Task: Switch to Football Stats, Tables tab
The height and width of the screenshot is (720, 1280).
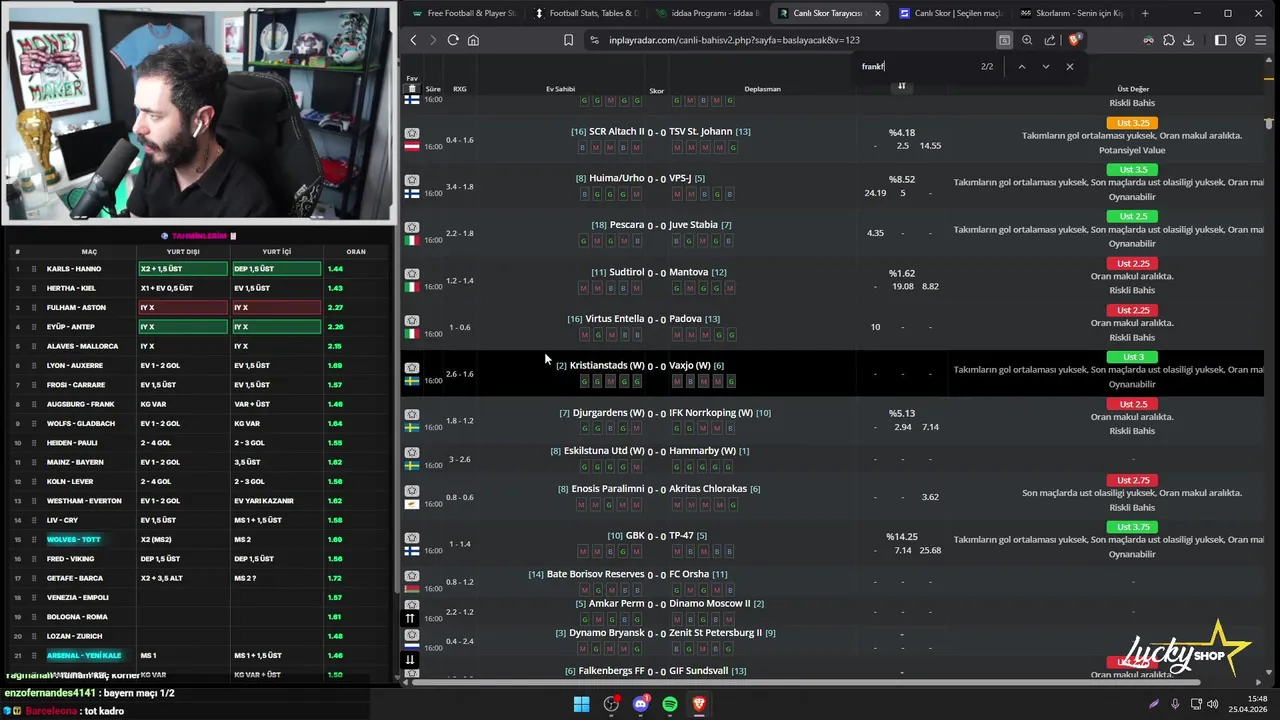Action: coord(585,13)
